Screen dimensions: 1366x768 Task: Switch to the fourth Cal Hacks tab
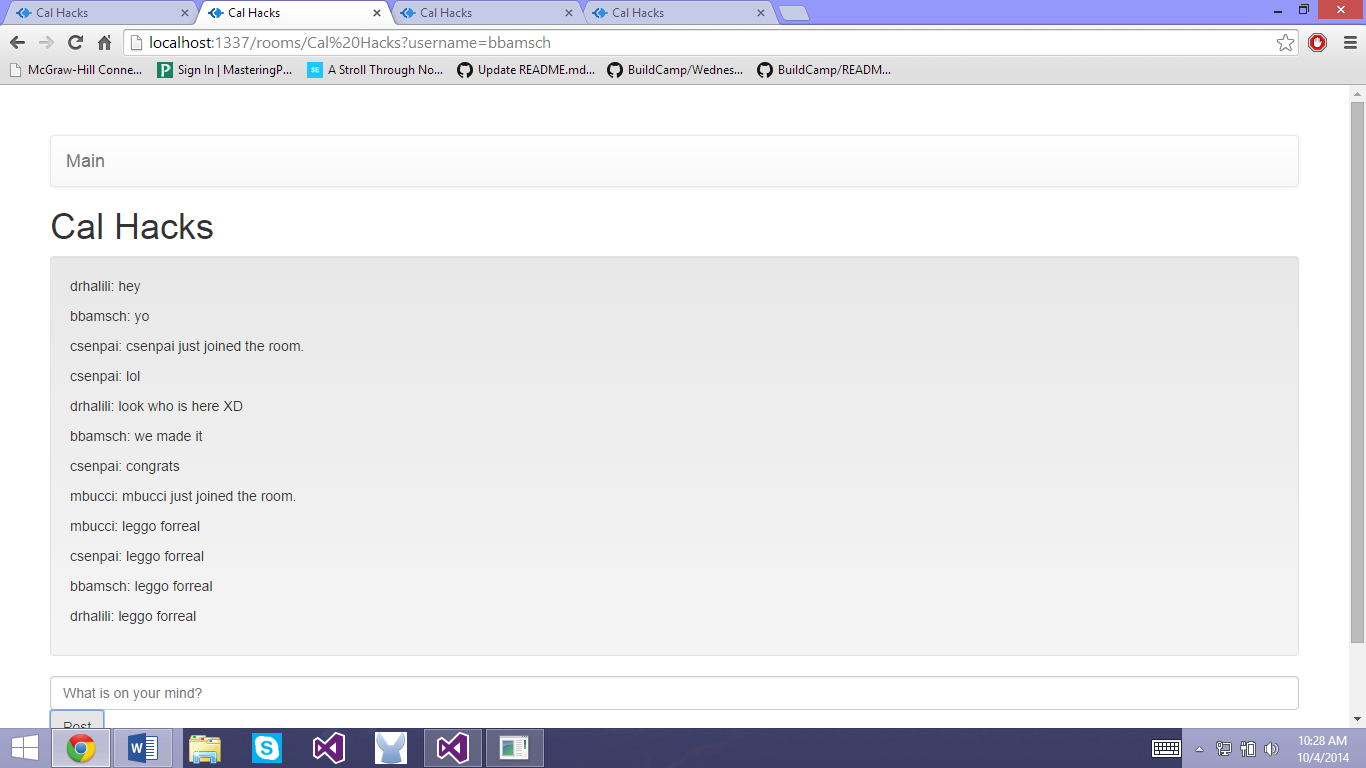pyautogui.click(x=679, y=13)
